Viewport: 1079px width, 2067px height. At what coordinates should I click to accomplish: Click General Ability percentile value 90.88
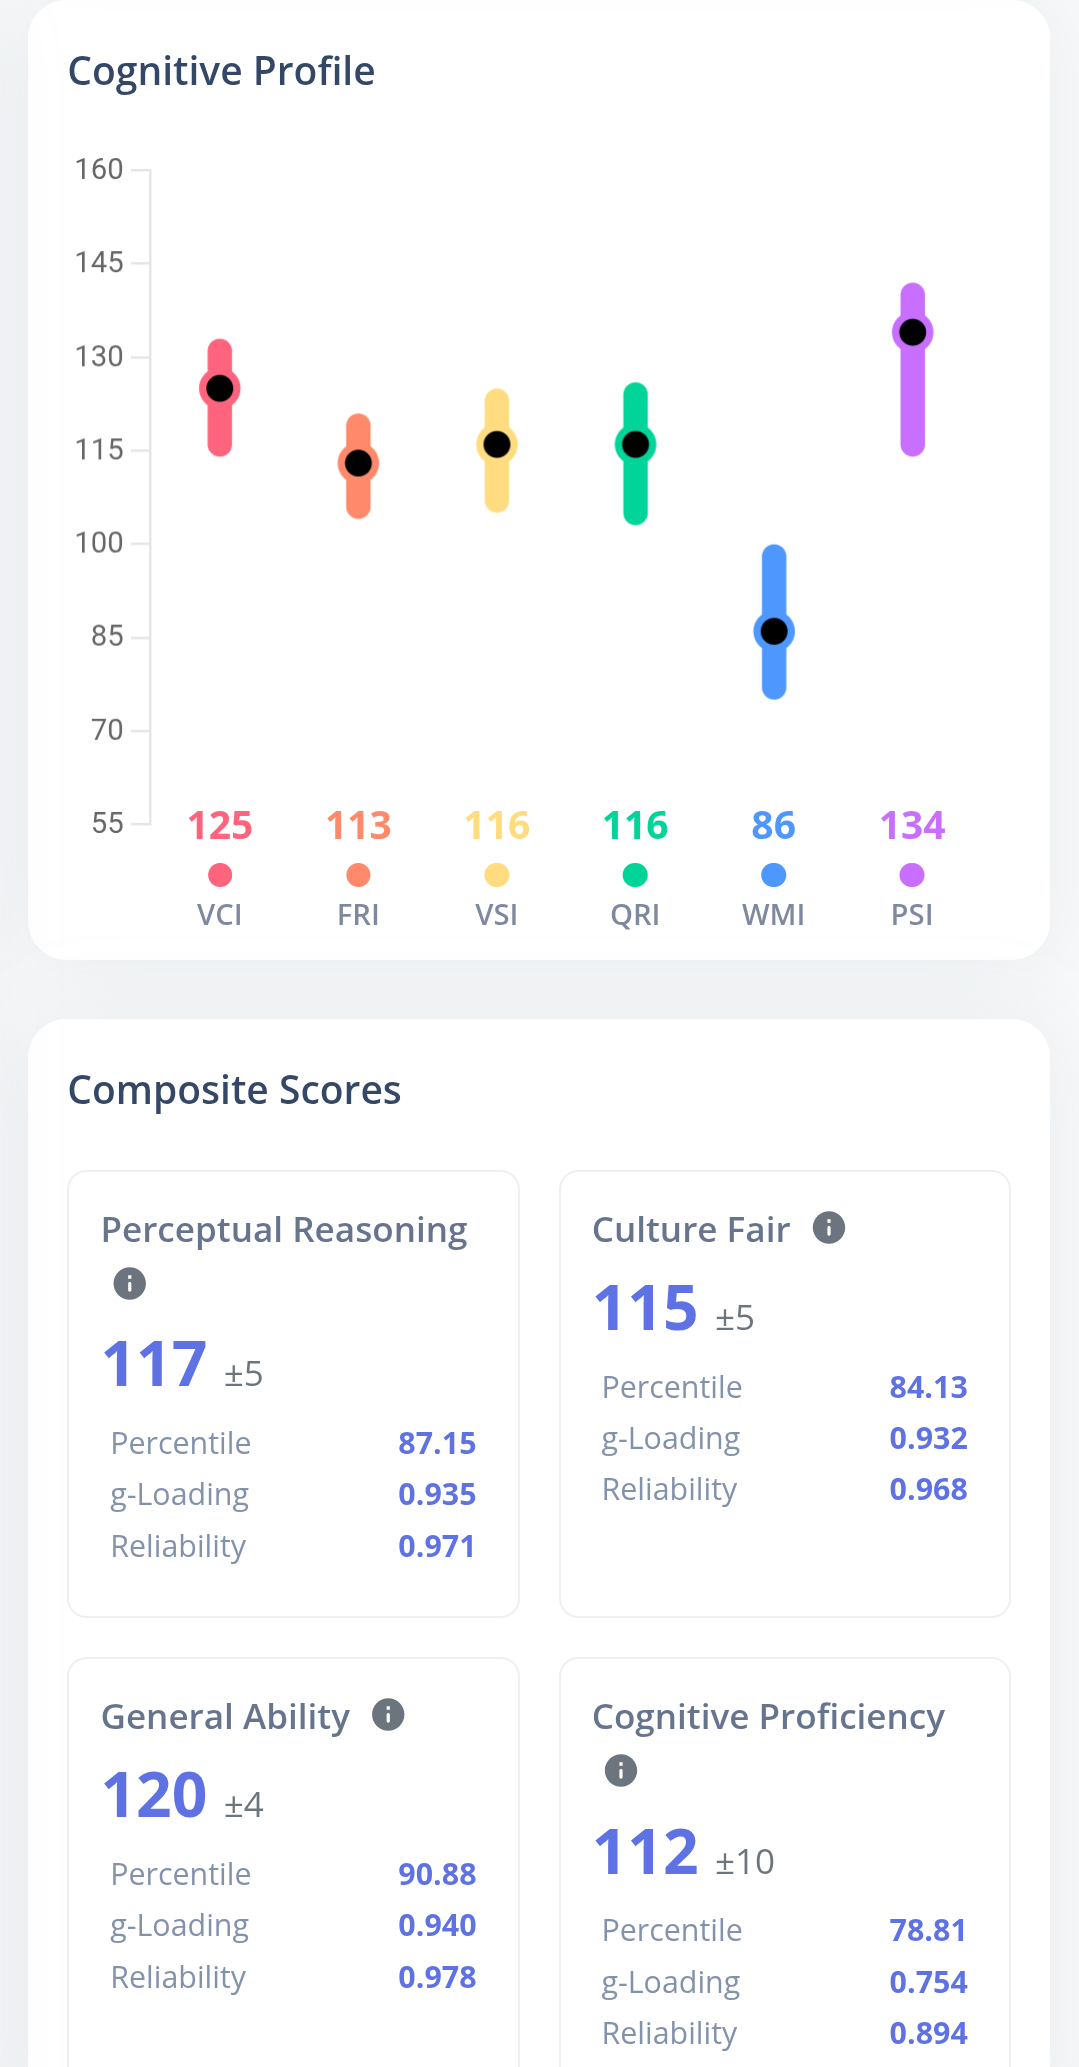[437, 1874]
